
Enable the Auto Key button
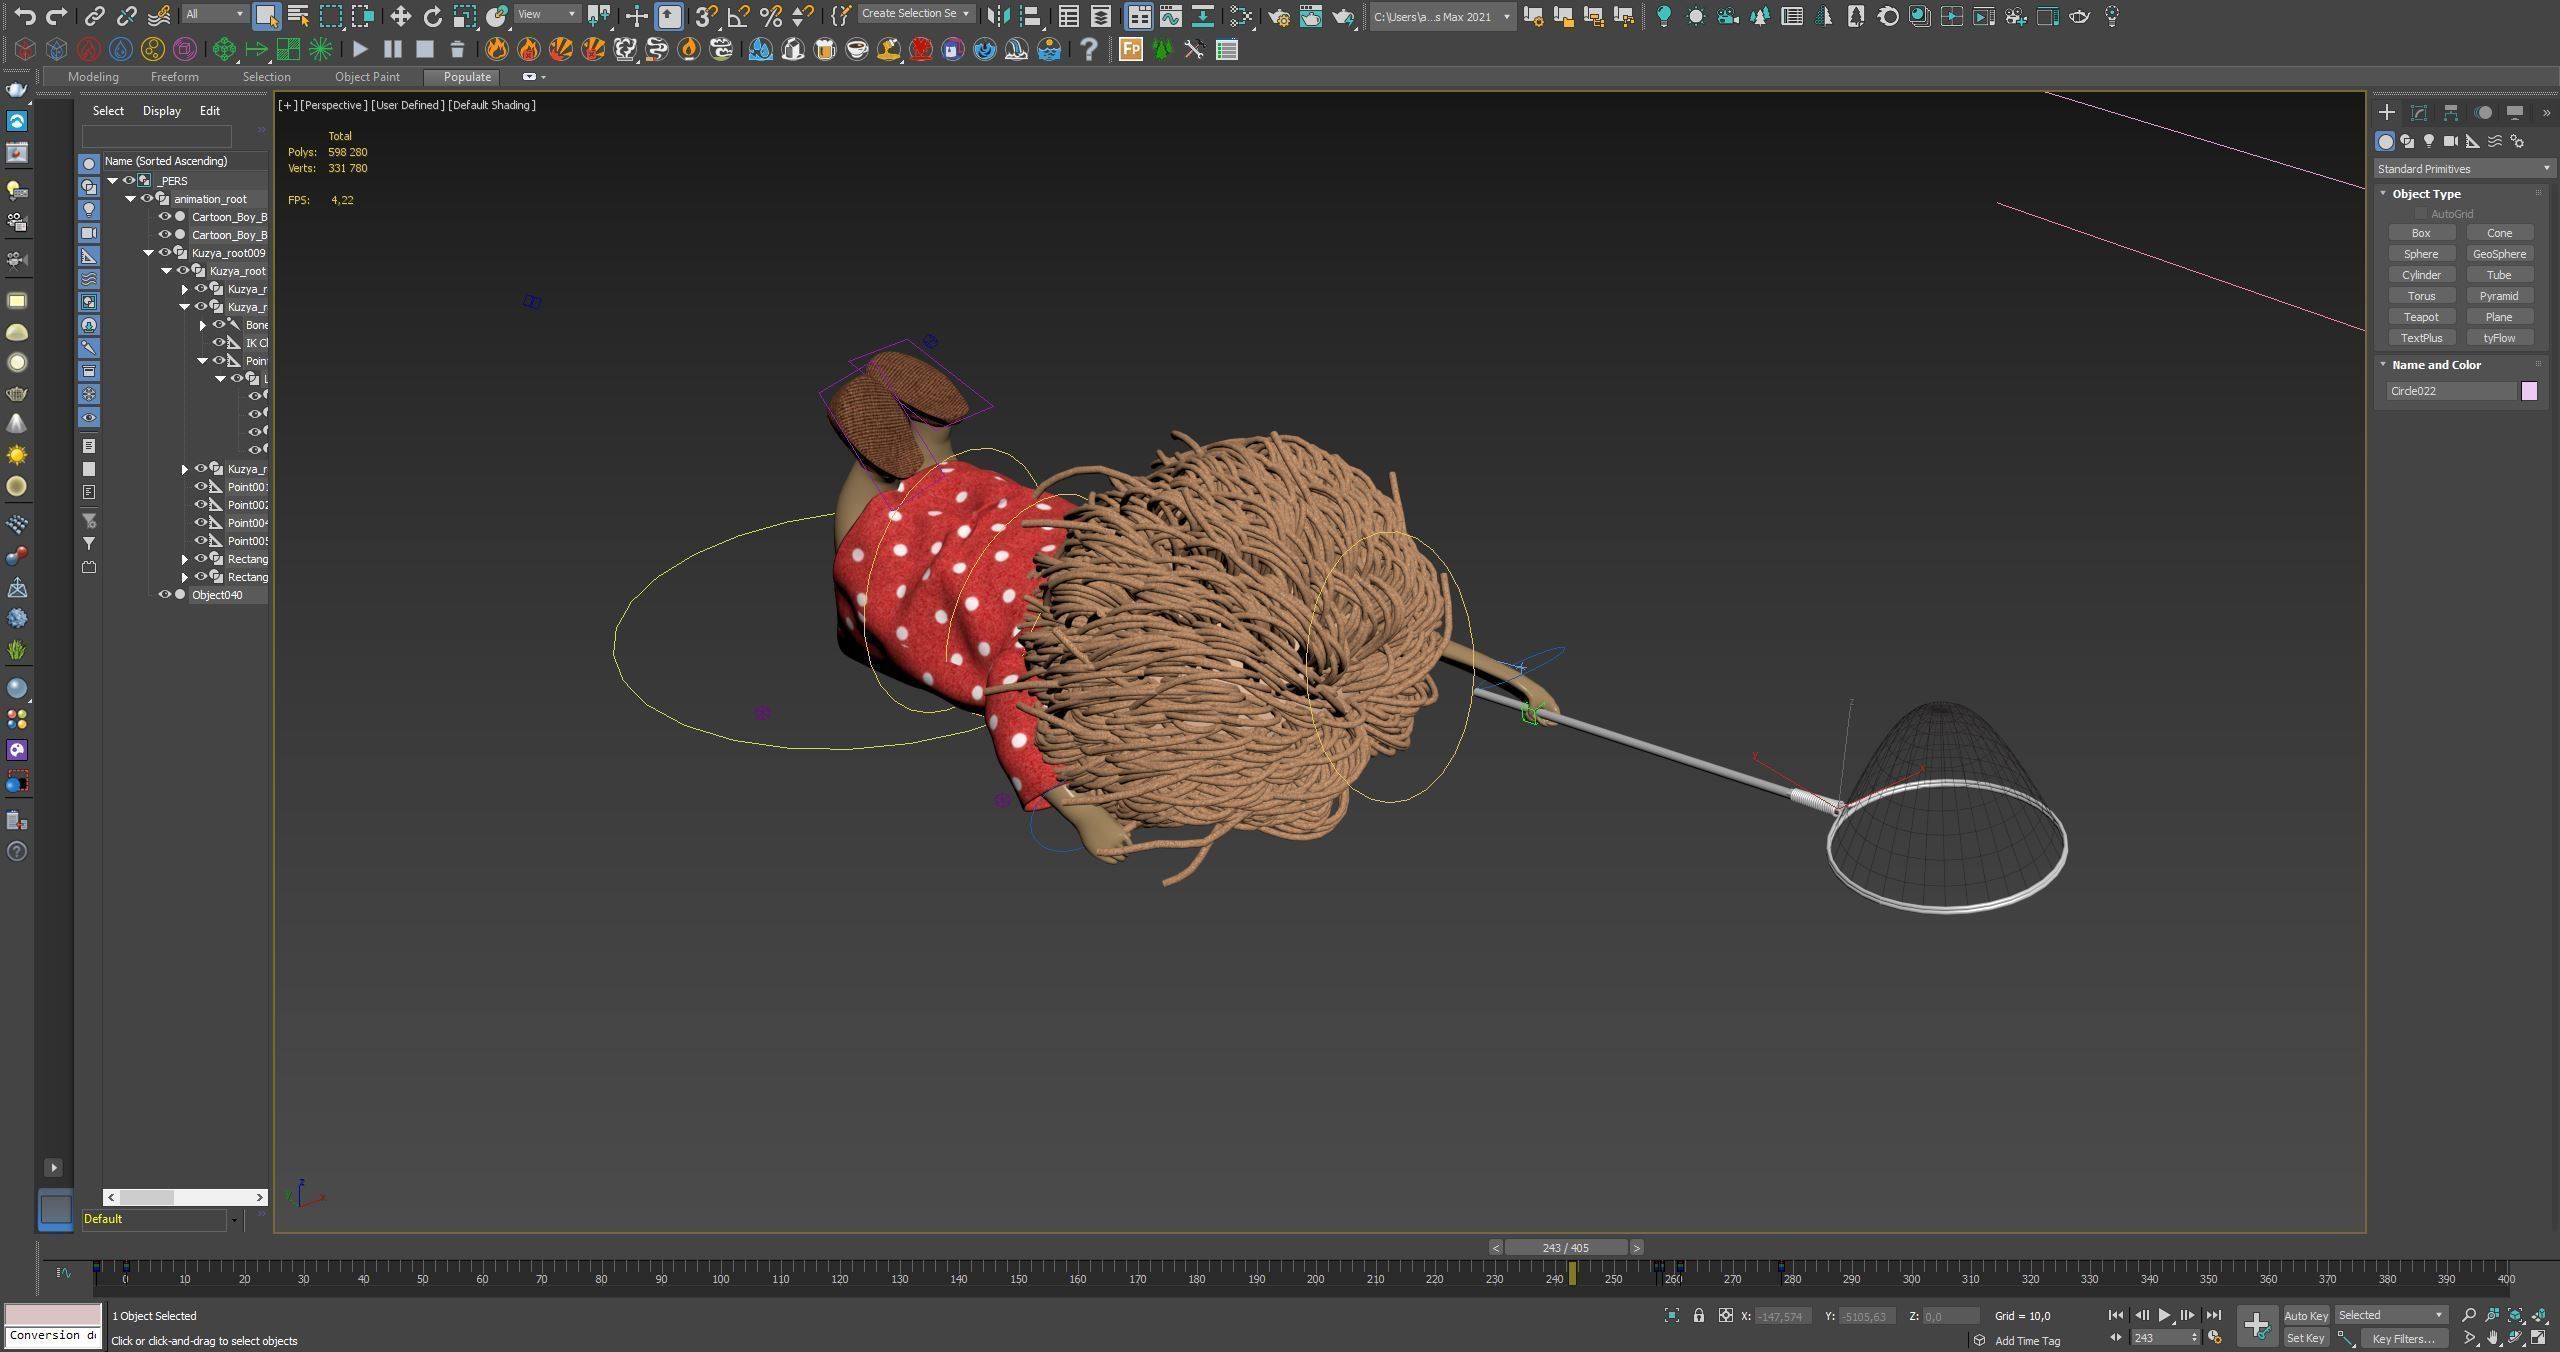2306,1315
